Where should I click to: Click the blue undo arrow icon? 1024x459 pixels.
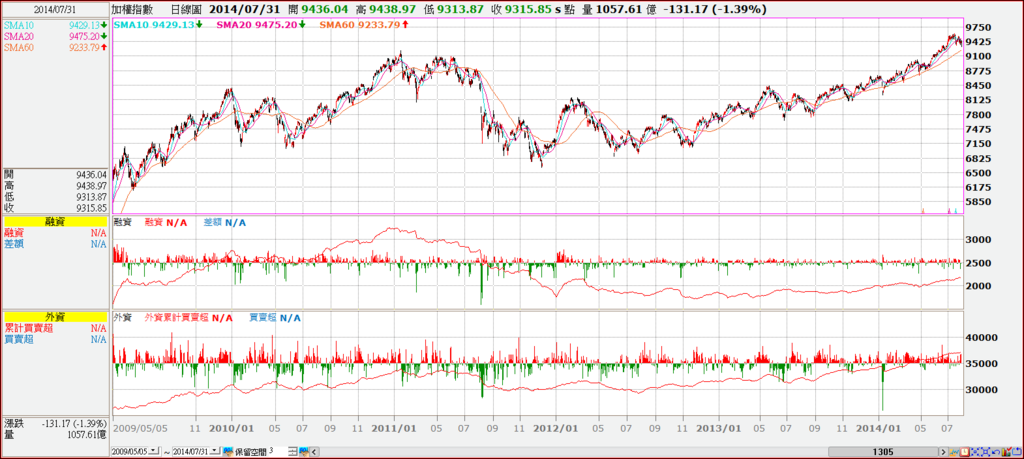[996, 452]
